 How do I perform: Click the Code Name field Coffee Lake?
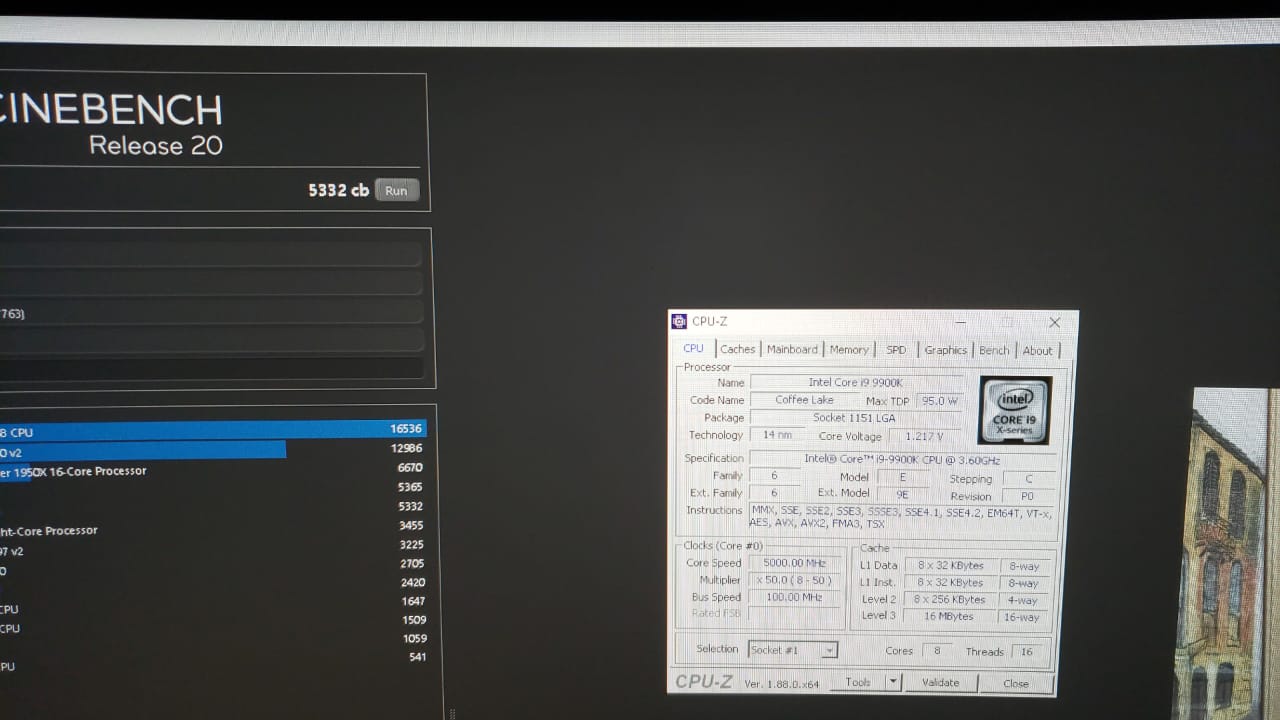tap(804, 400)
